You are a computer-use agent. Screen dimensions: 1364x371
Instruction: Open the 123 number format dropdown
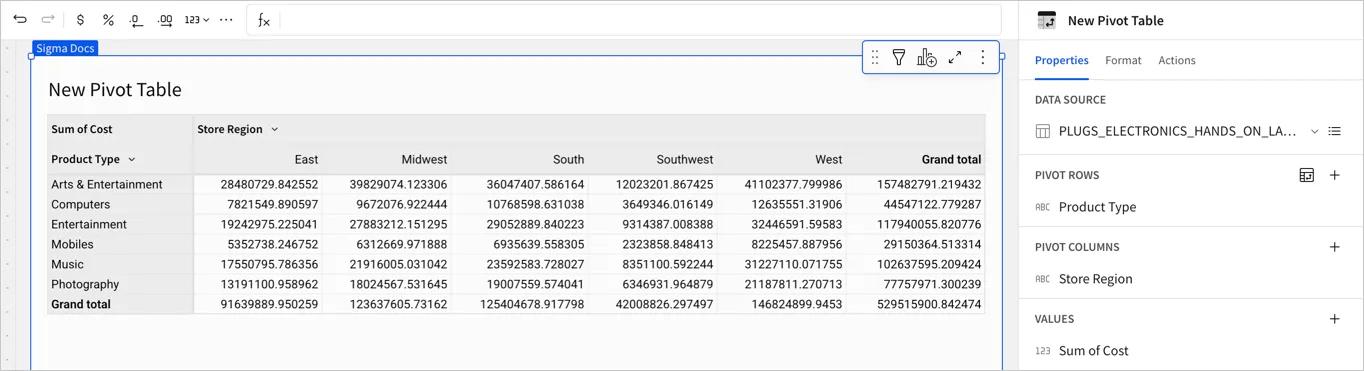pos(197,20)
